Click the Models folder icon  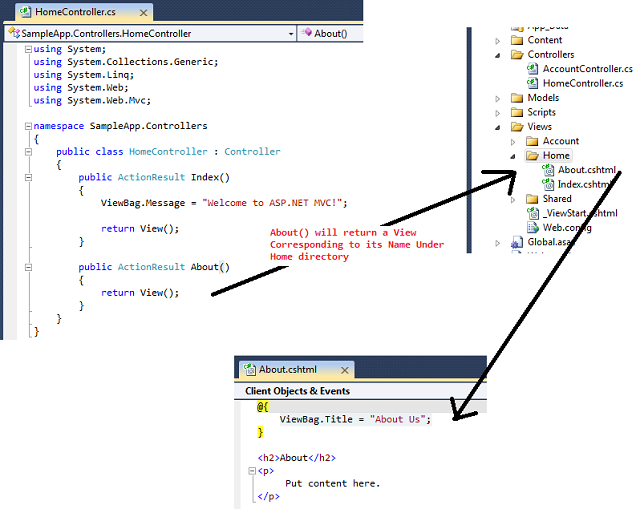tap(517, 98)
